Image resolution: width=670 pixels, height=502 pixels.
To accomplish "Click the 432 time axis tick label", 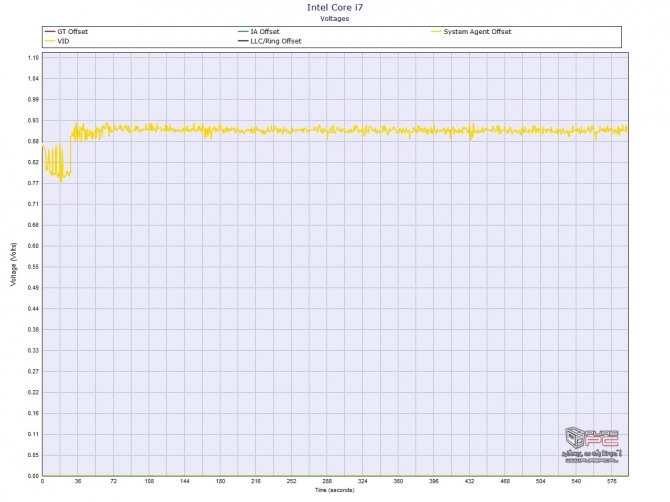I will tap(469, 481).
